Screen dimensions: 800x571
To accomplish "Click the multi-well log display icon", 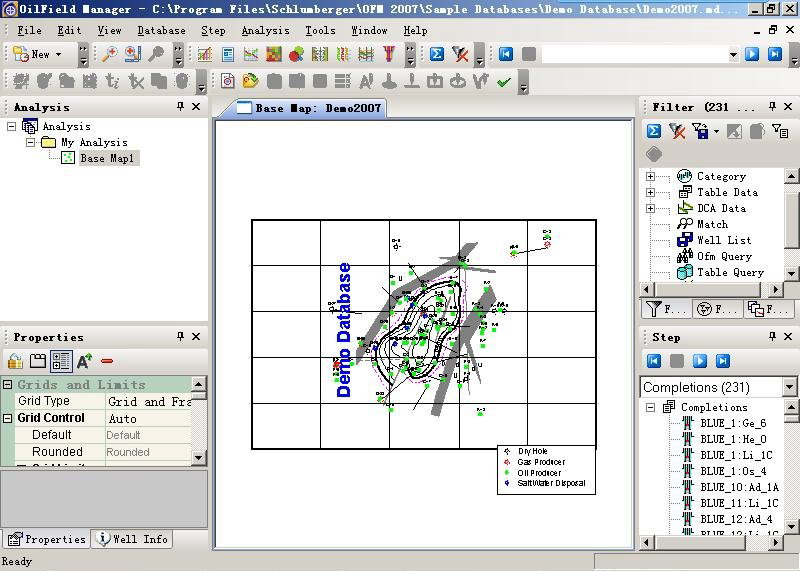I will [x=343, y=54].
